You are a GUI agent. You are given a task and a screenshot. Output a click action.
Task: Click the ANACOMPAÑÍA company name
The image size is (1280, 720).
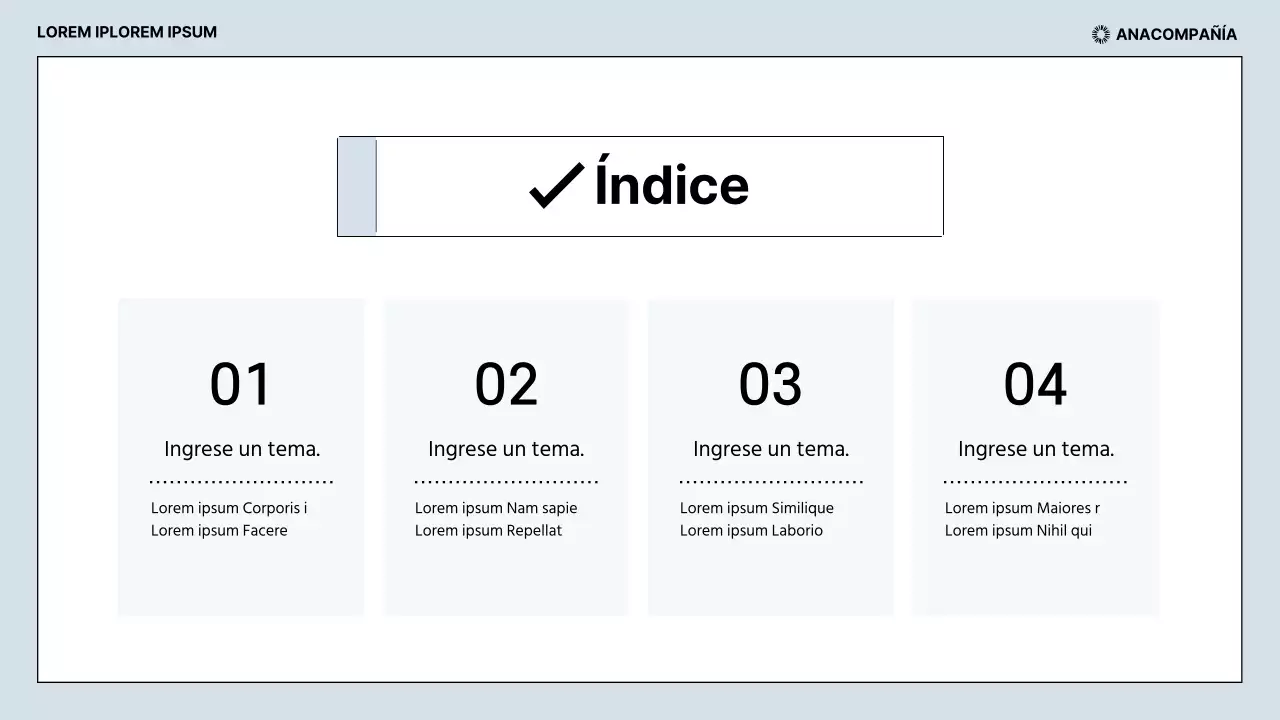click(1176, 34)
